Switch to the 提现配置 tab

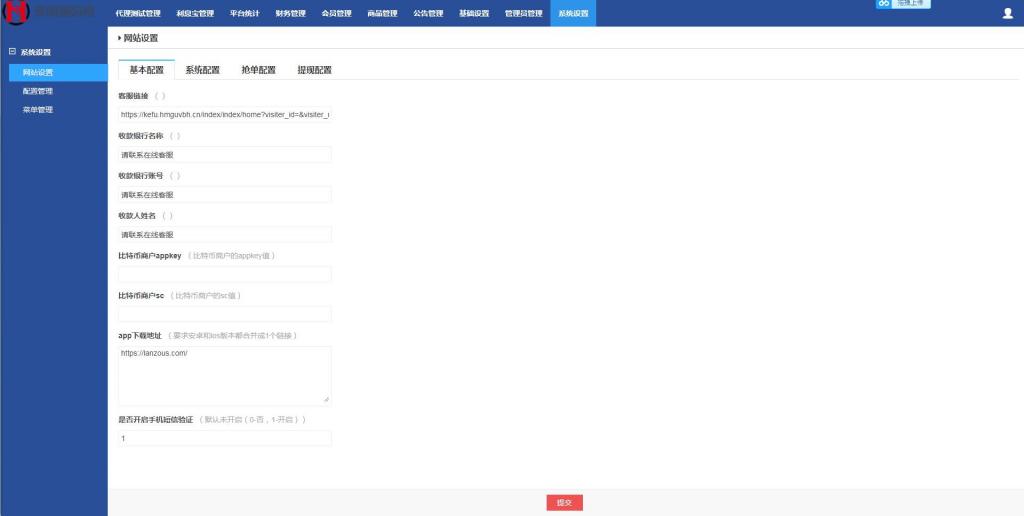(x=314, y=70)
